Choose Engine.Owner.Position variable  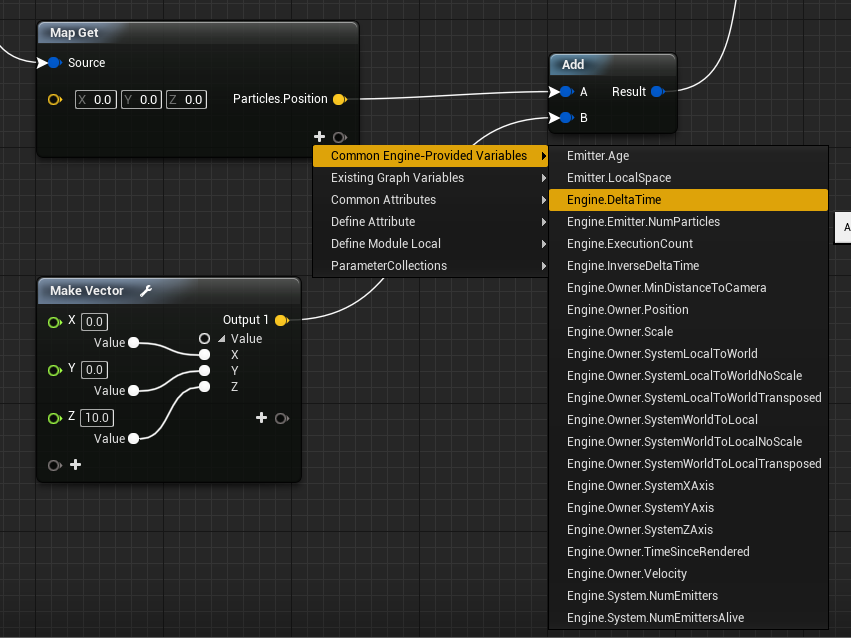(689, 310)
